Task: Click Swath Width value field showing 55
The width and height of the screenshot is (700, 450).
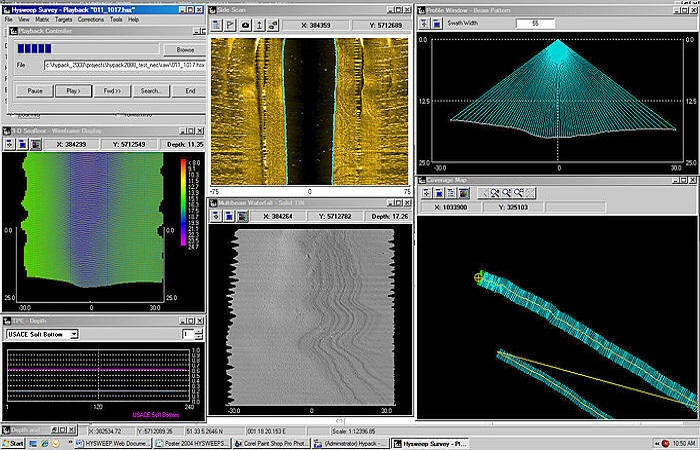Action: 535,23
